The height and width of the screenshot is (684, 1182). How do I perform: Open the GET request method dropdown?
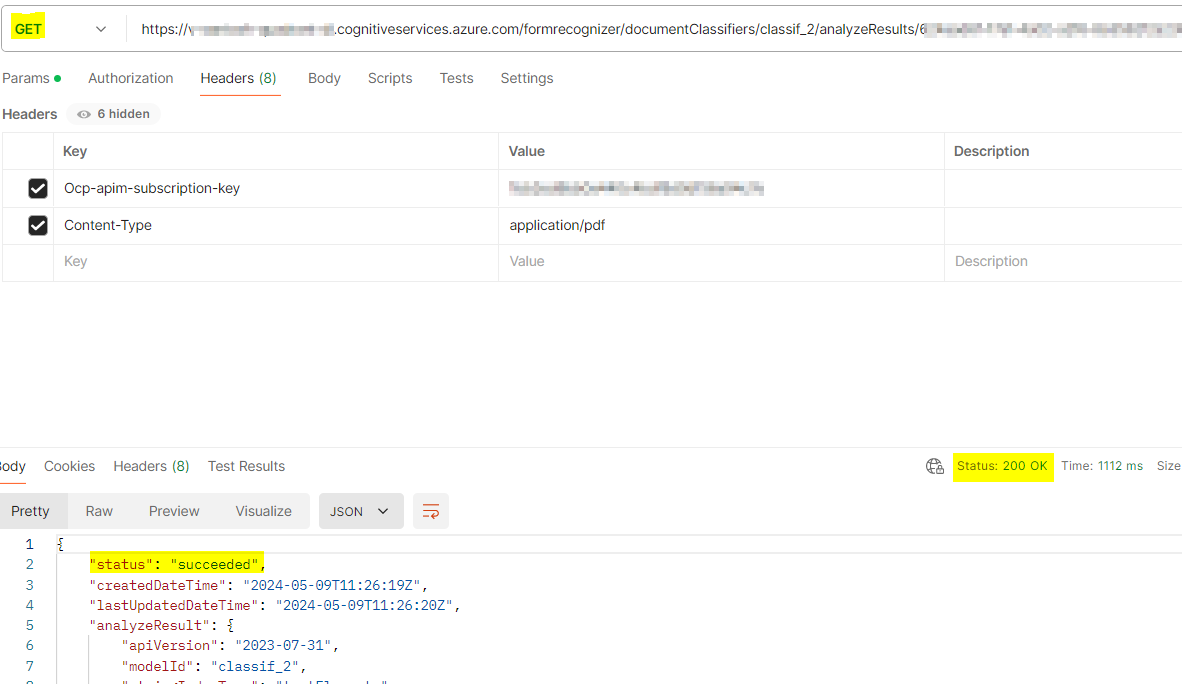tap(100, 27)
